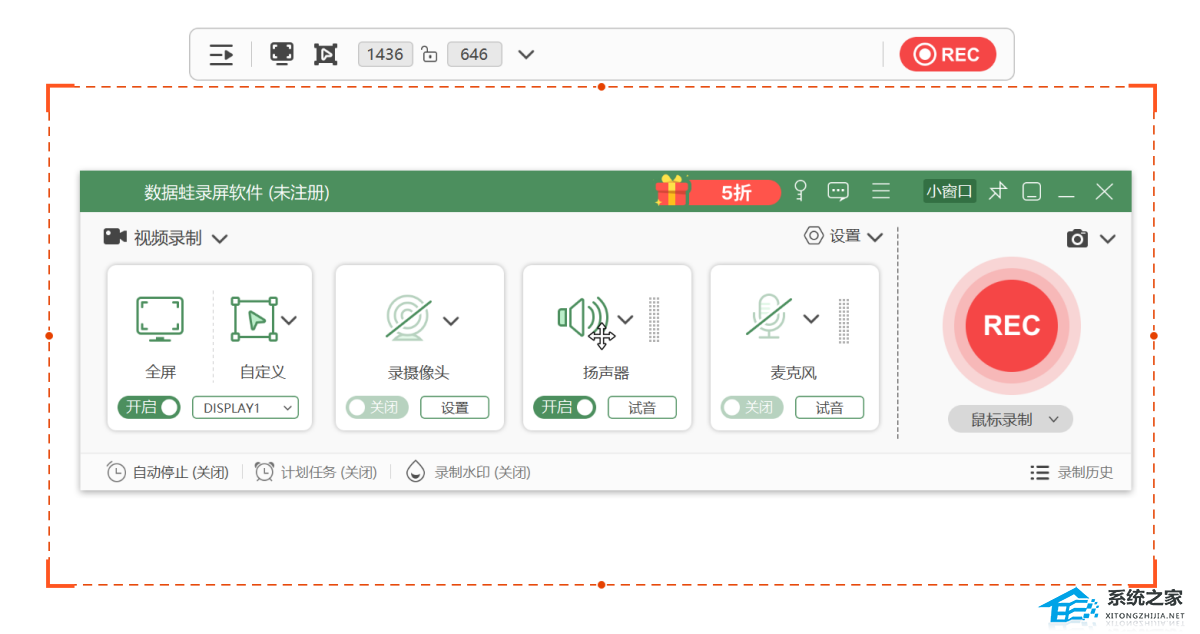1200x634 pixels.
Task: Select the 自定义 custom area icon
Action: pyautogui.click(x=254, y=319)
